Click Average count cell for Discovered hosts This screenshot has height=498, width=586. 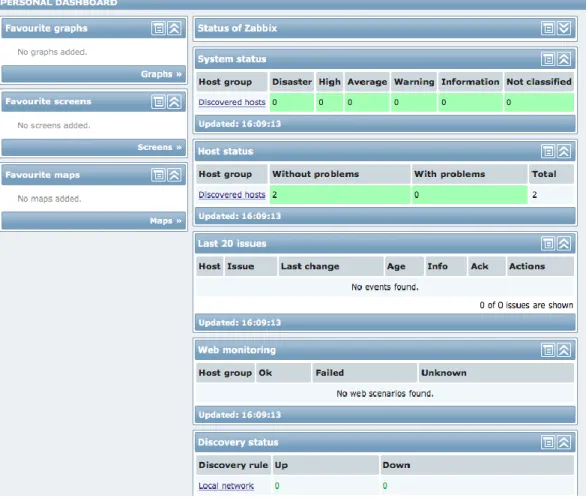(367, 102)
